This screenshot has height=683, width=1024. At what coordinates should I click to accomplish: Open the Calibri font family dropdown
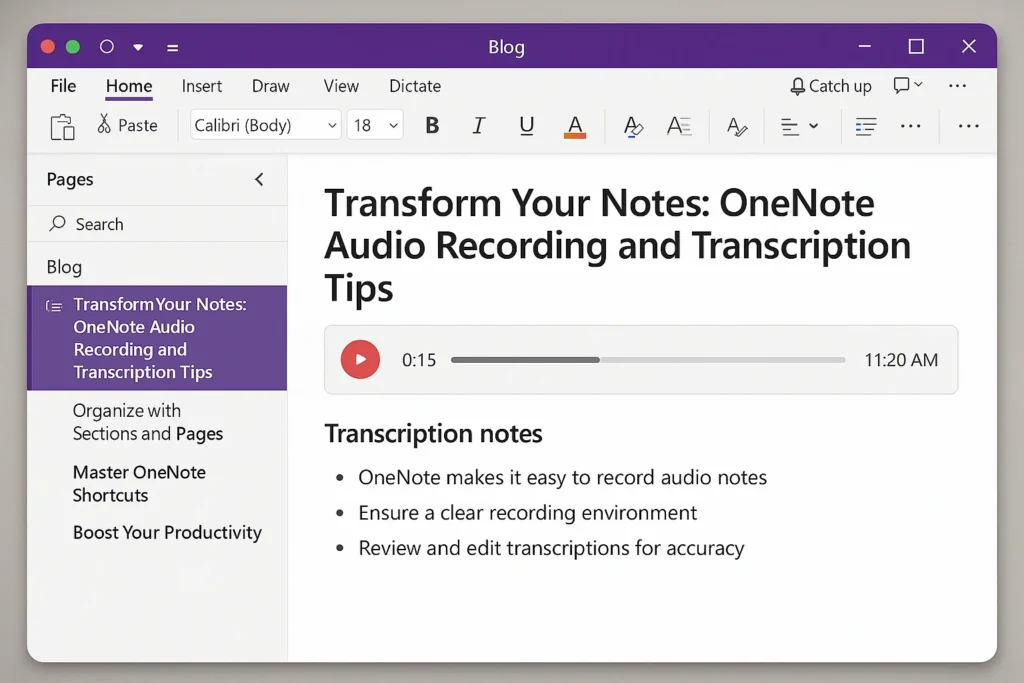coord(265,125)
